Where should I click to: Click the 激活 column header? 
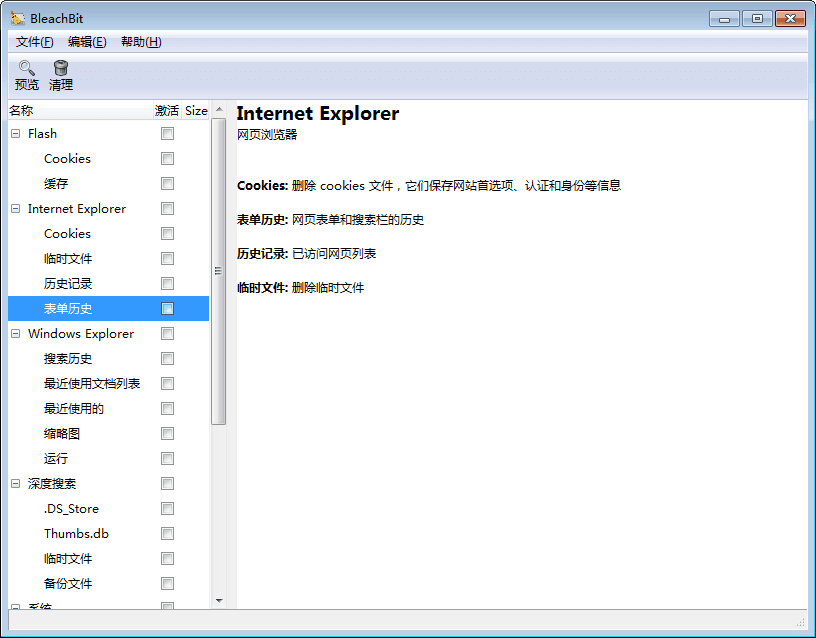[167, 110]
